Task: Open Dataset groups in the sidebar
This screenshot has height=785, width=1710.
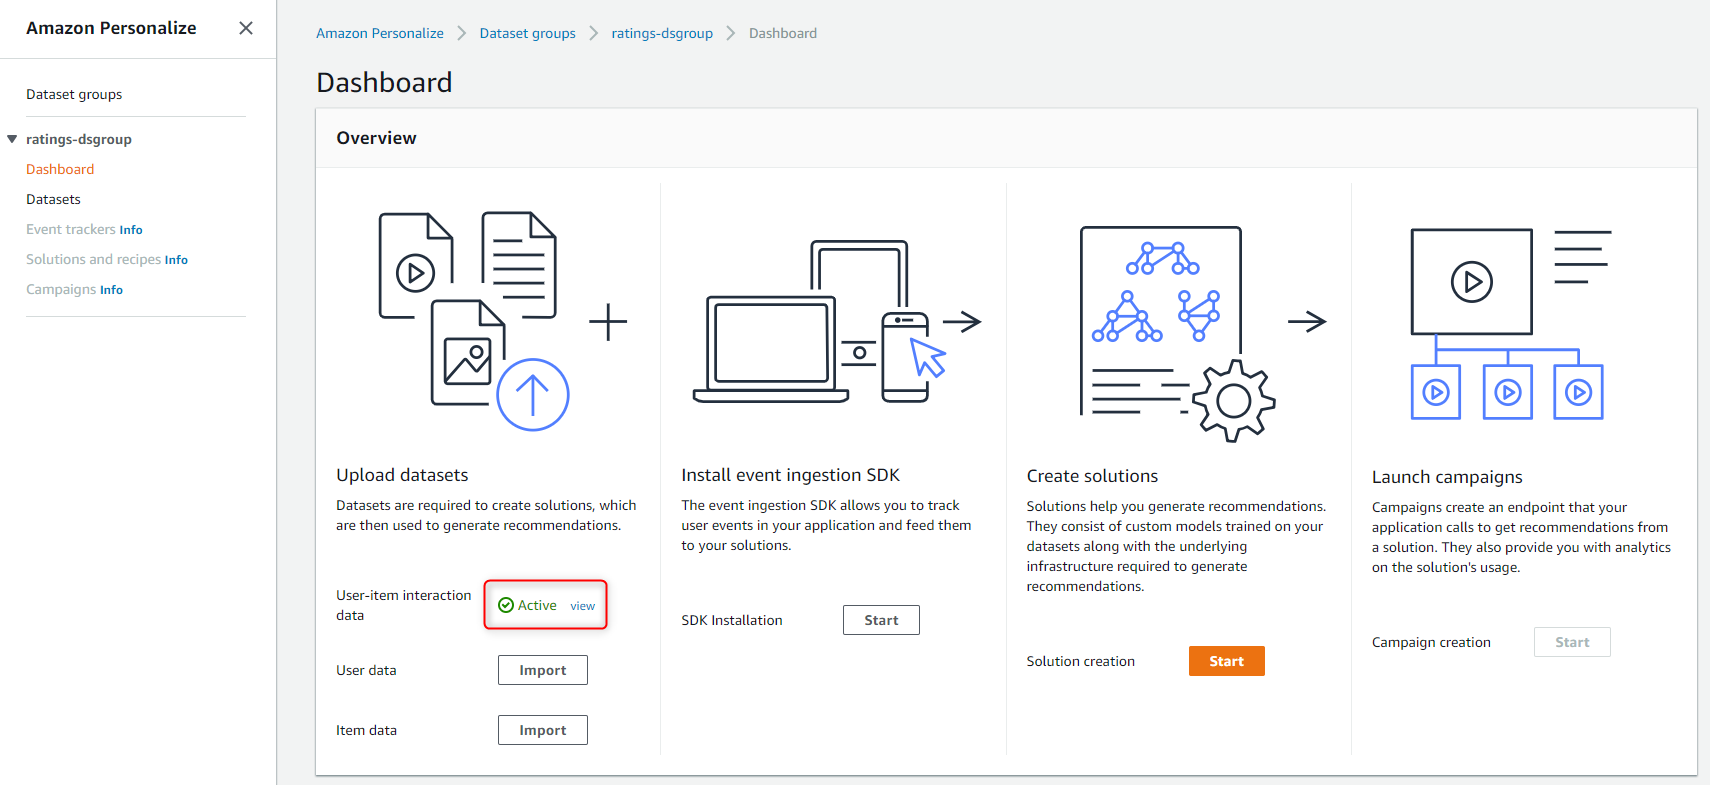Action: coord(74,94)
